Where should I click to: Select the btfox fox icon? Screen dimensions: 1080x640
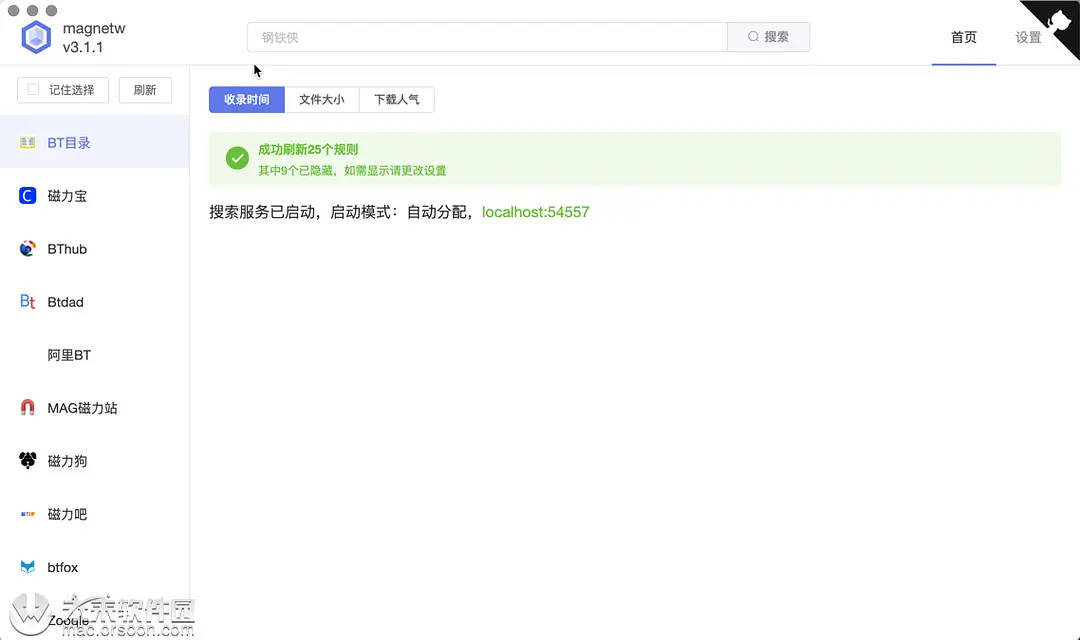(28, 567)
